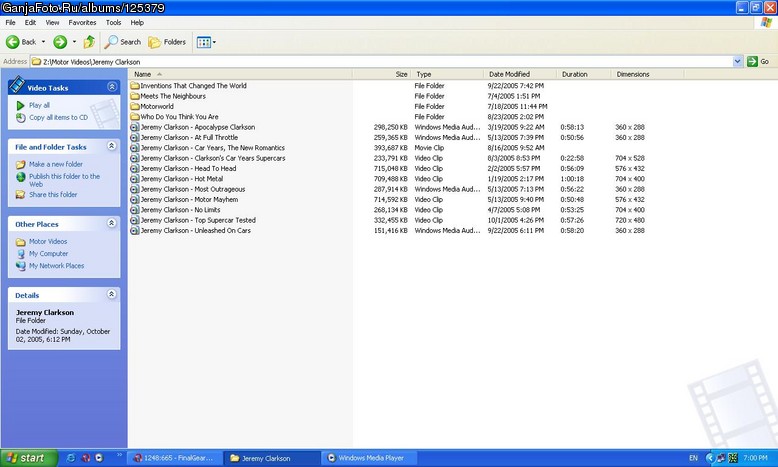The image size is (778, 467).
Task: Click Make a new folder link
Action: pyautogui.click(x=56, y=164)
